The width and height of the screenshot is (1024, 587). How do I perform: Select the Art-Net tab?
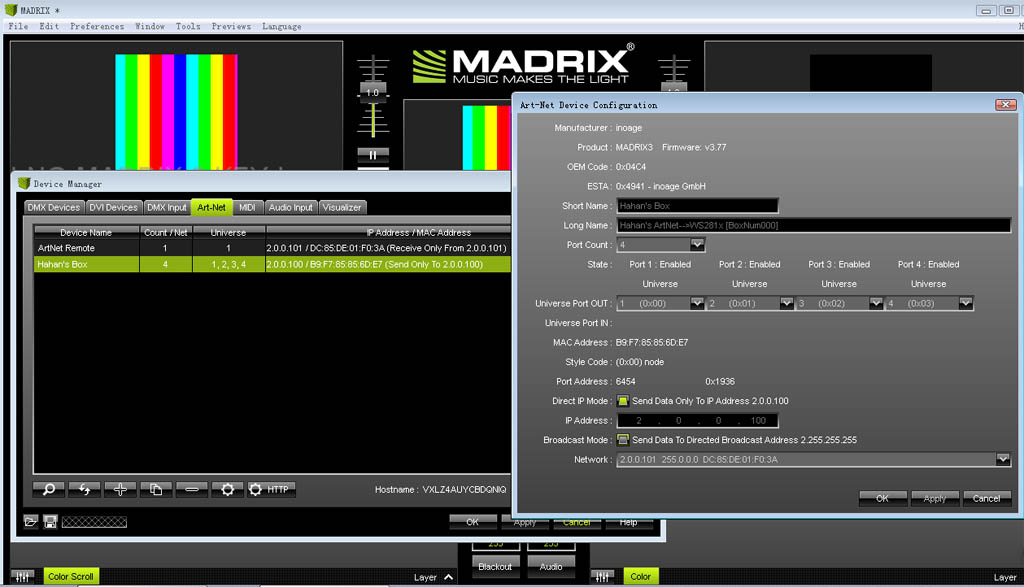[x=212, y=208]
